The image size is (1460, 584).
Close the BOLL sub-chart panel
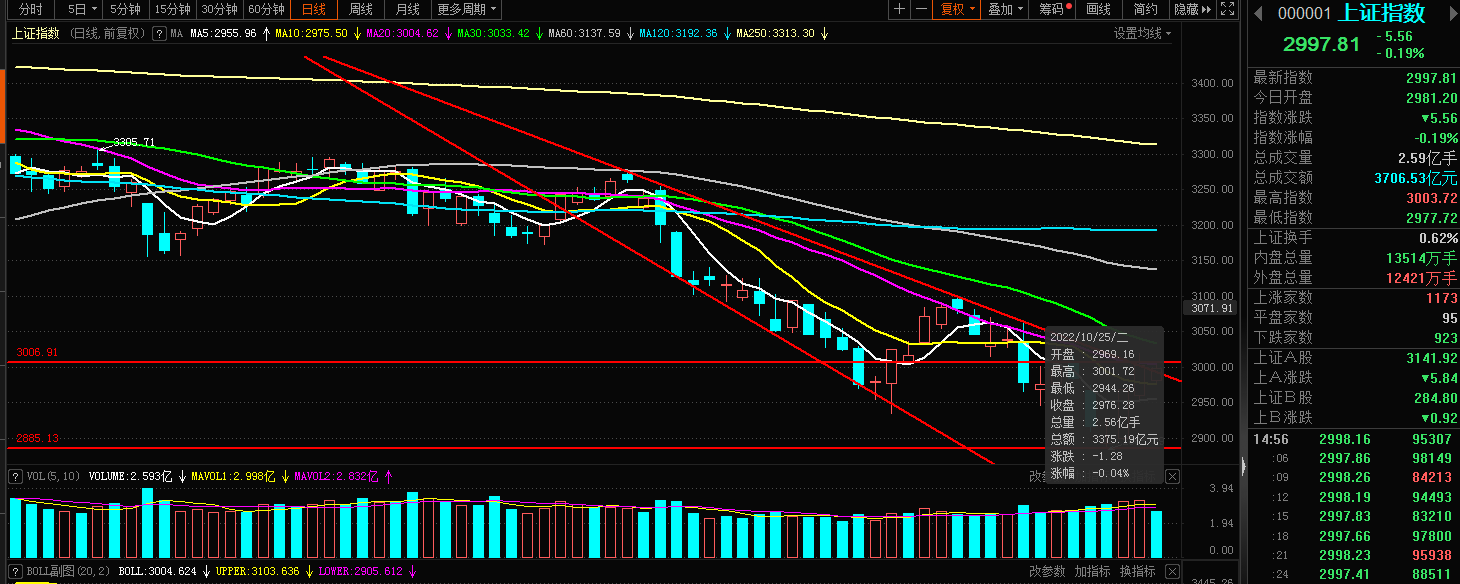click(1173, 571)
